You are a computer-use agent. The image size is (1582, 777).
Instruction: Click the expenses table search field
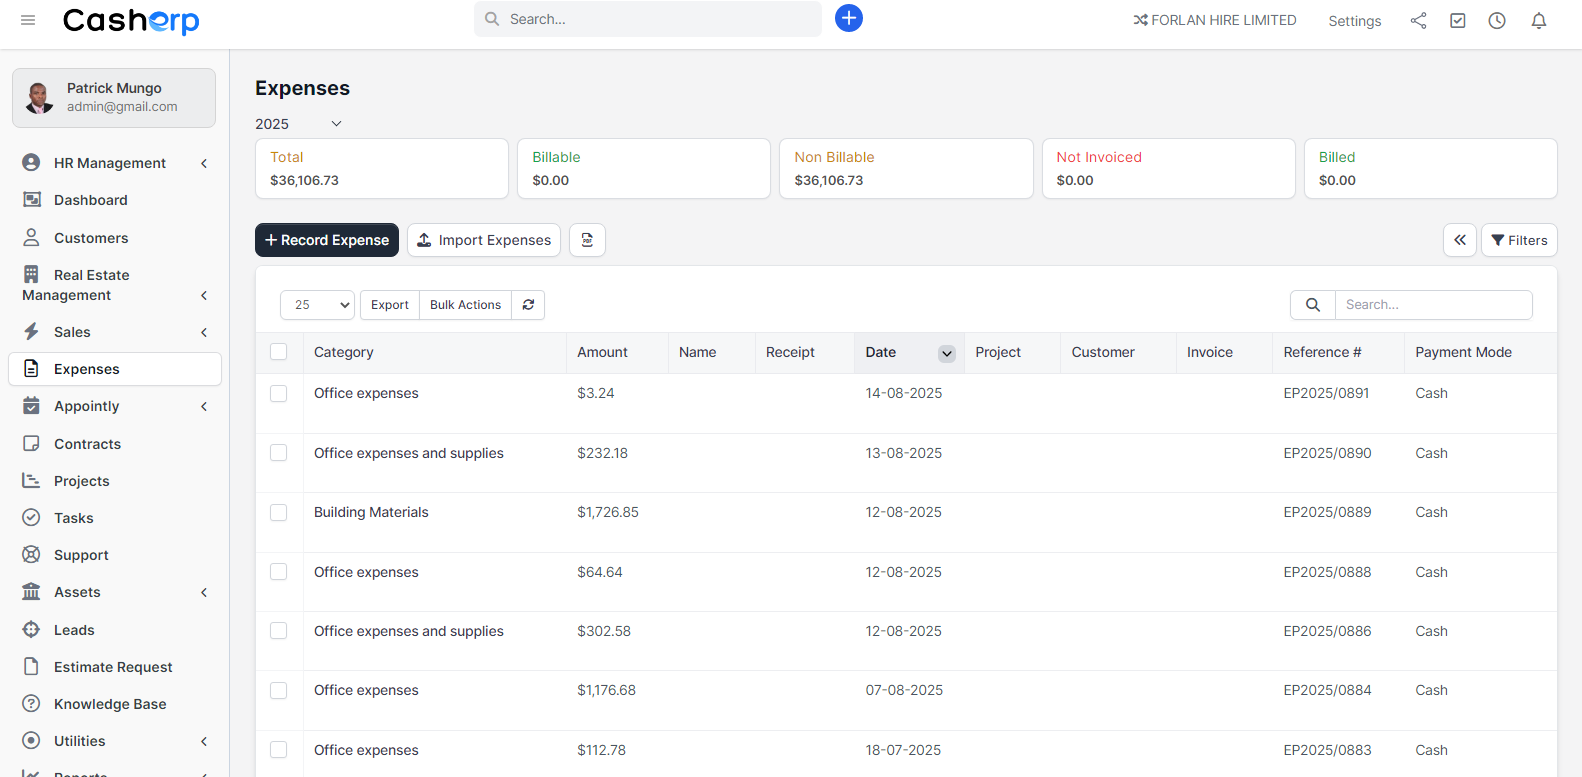coord(1432,305)
